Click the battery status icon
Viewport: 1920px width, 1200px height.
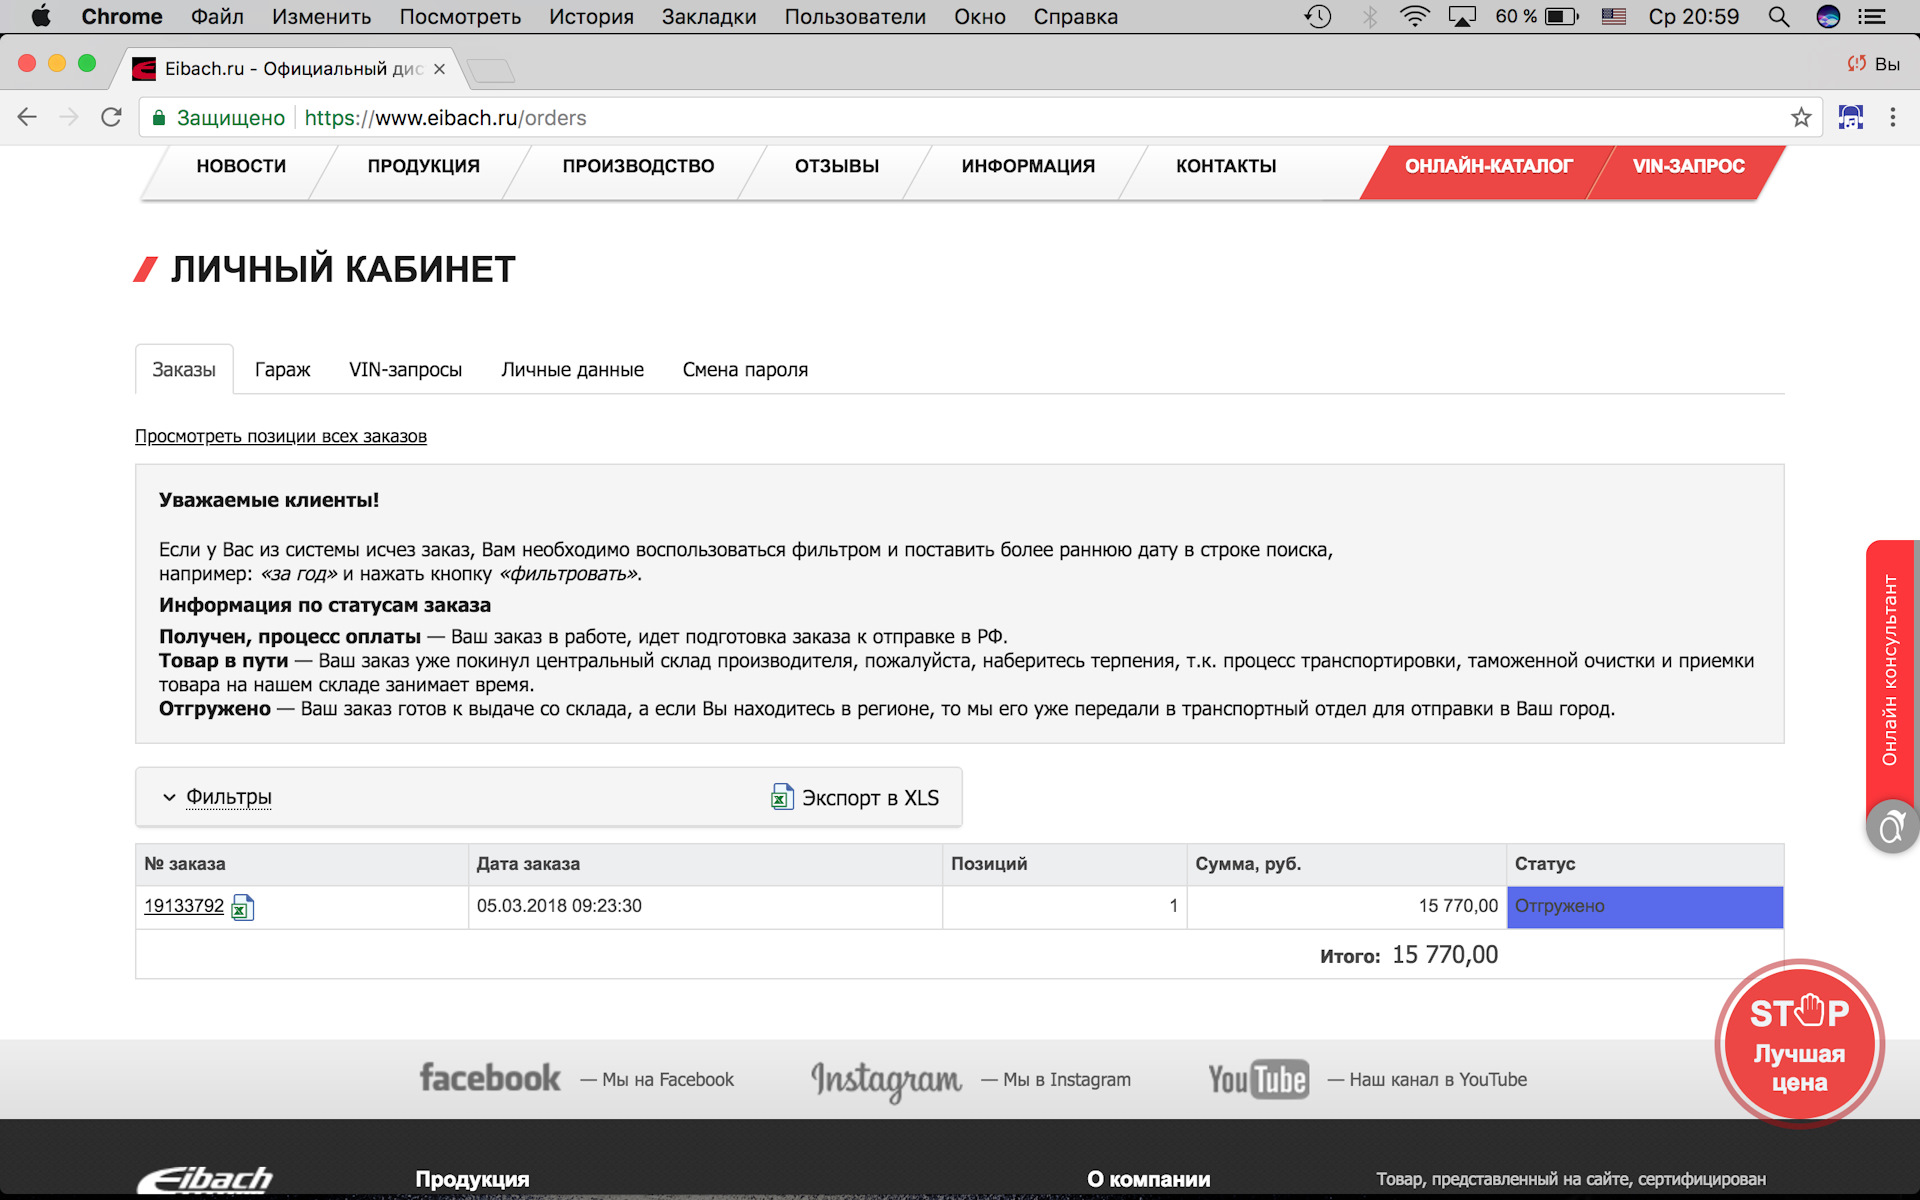[x=1562, y=16]
